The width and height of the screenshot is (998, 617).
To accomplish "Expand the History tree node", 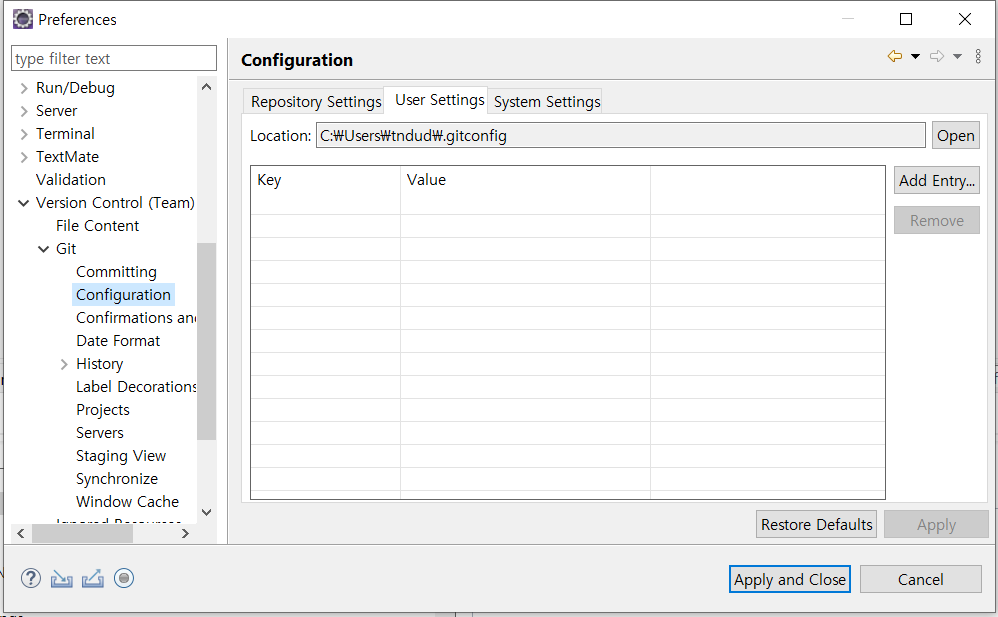I will tap(64, 364).
